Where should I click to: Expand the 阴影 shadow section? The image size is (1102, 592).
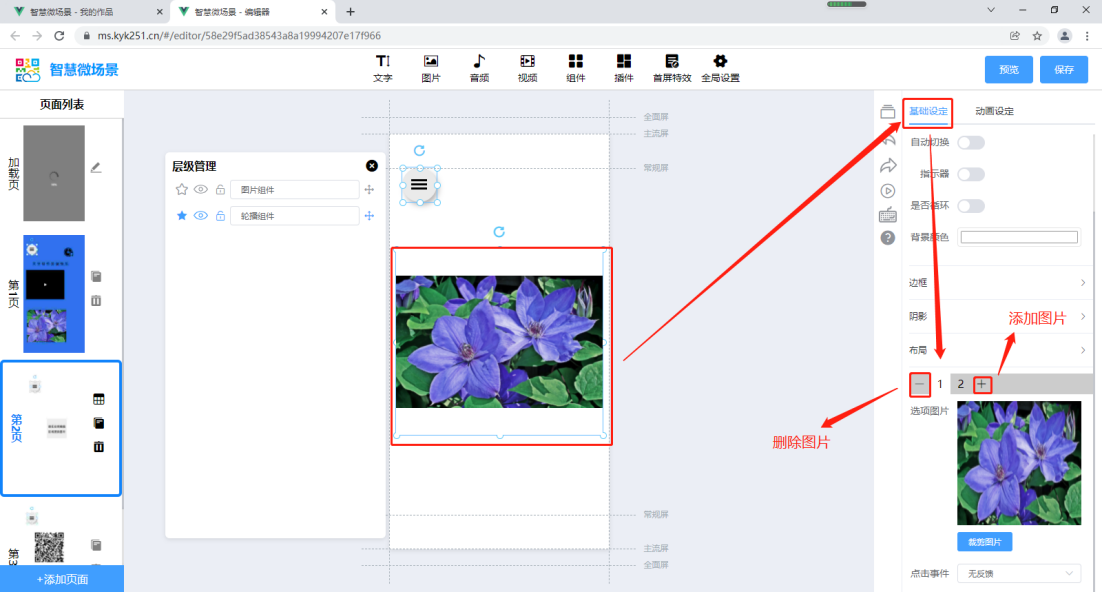click(x=997, y=317)
